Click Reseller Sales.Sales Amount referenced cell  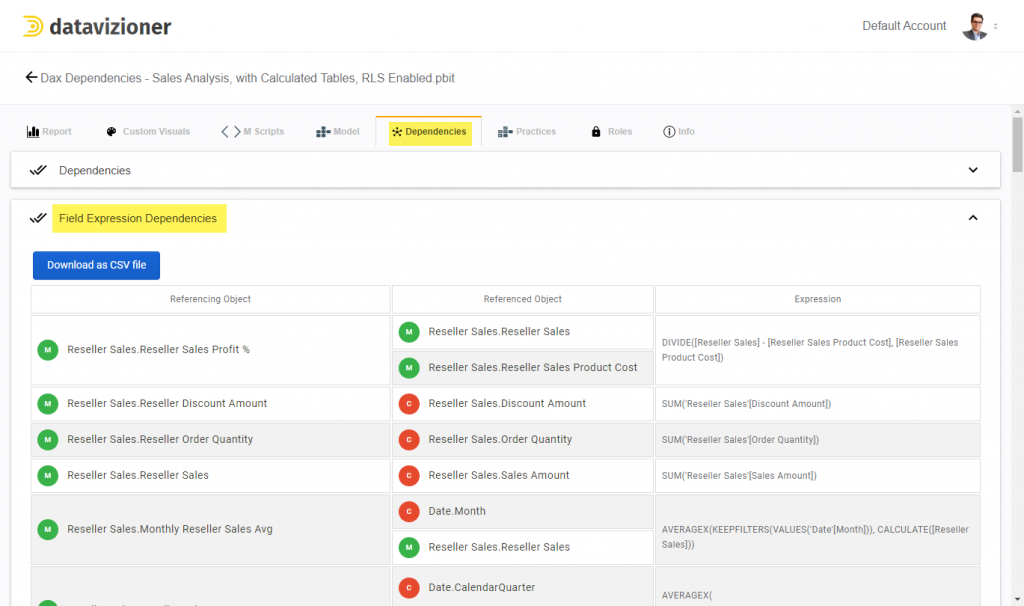click(522, 475)
